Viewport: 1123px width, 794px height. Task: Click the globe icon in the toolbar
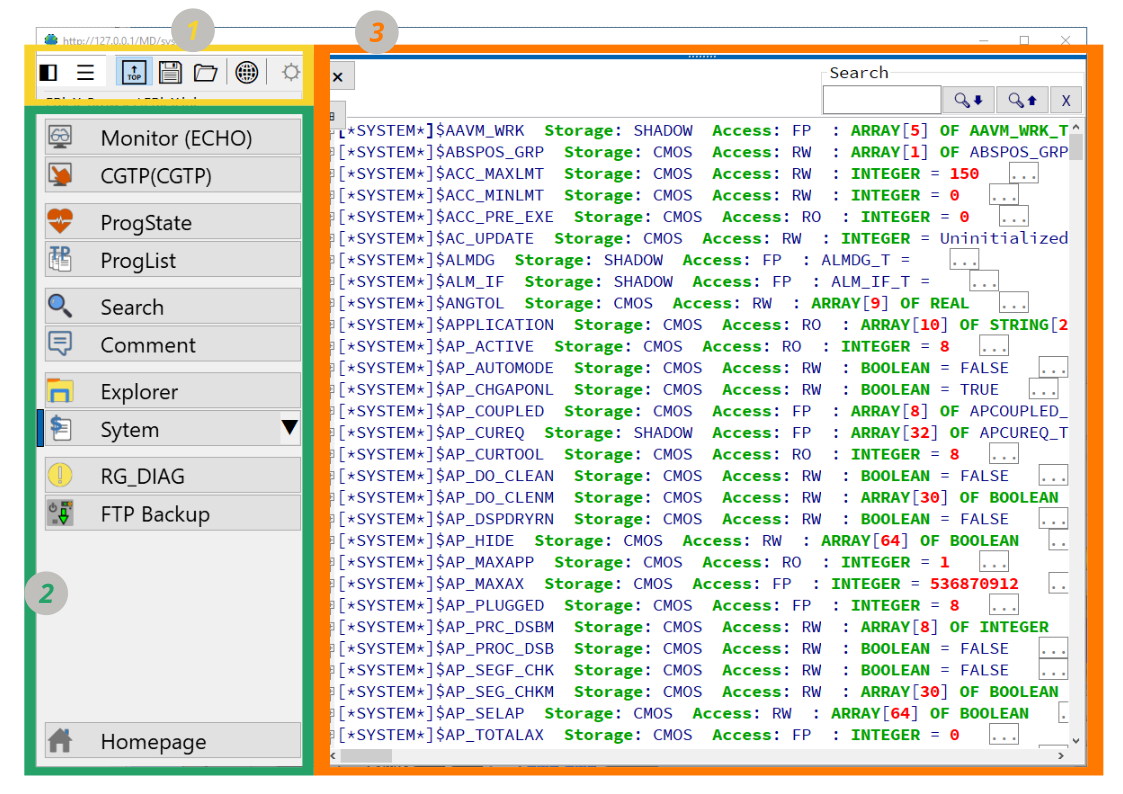tap(246, 71)
